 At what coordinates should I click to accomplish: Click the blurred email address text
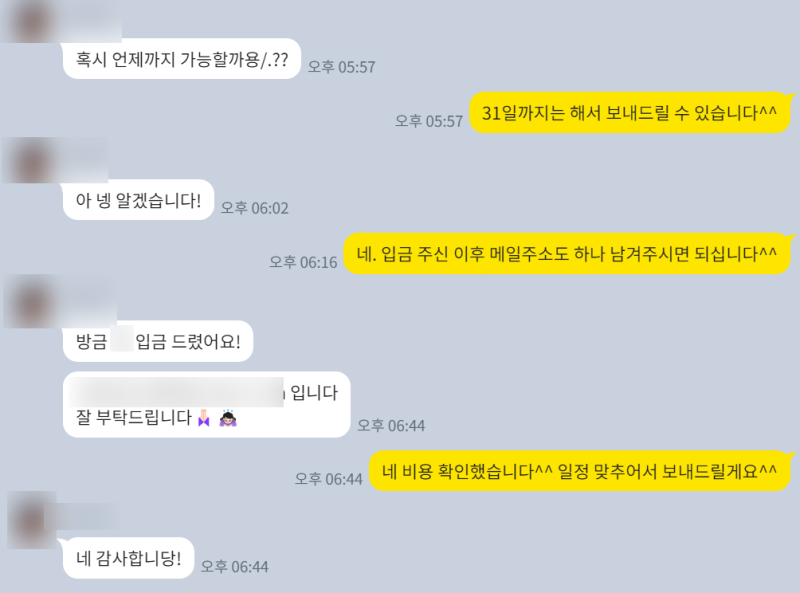click(177, 392)
